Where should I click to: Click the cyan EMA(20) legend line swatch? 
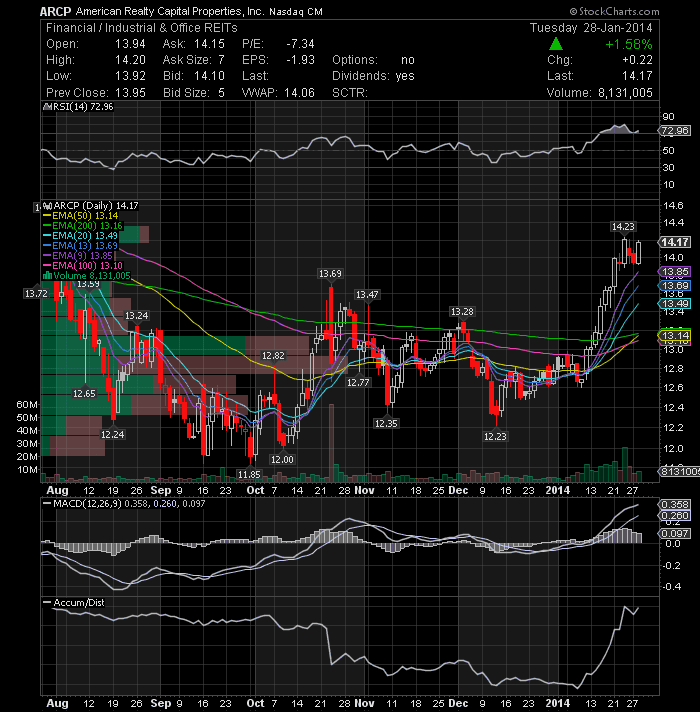(47, 236)
